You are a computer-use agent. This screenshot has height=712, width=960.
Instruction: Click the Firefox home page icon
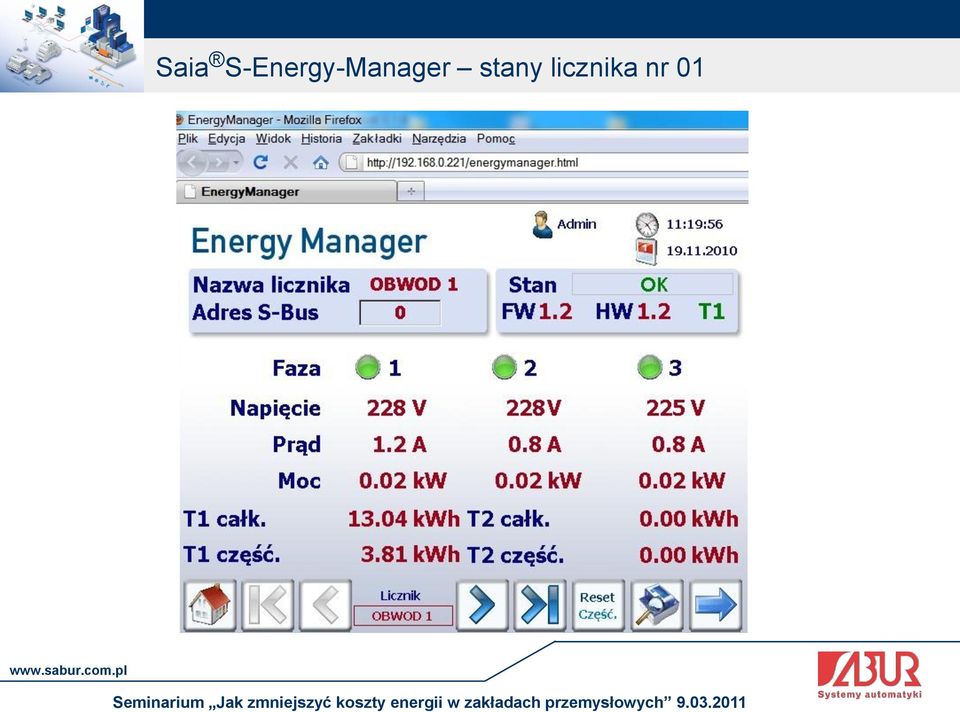[x=320, y=162]
